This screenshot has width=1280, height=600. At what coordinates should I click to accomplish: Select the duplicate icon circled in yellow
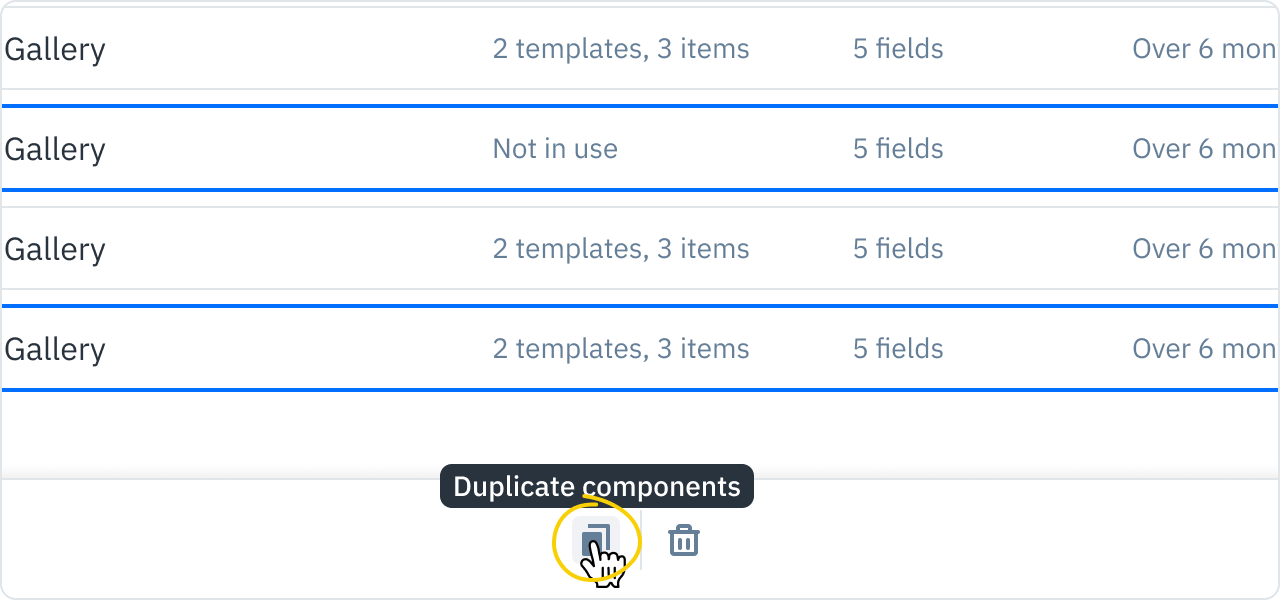tap(597, 539)
